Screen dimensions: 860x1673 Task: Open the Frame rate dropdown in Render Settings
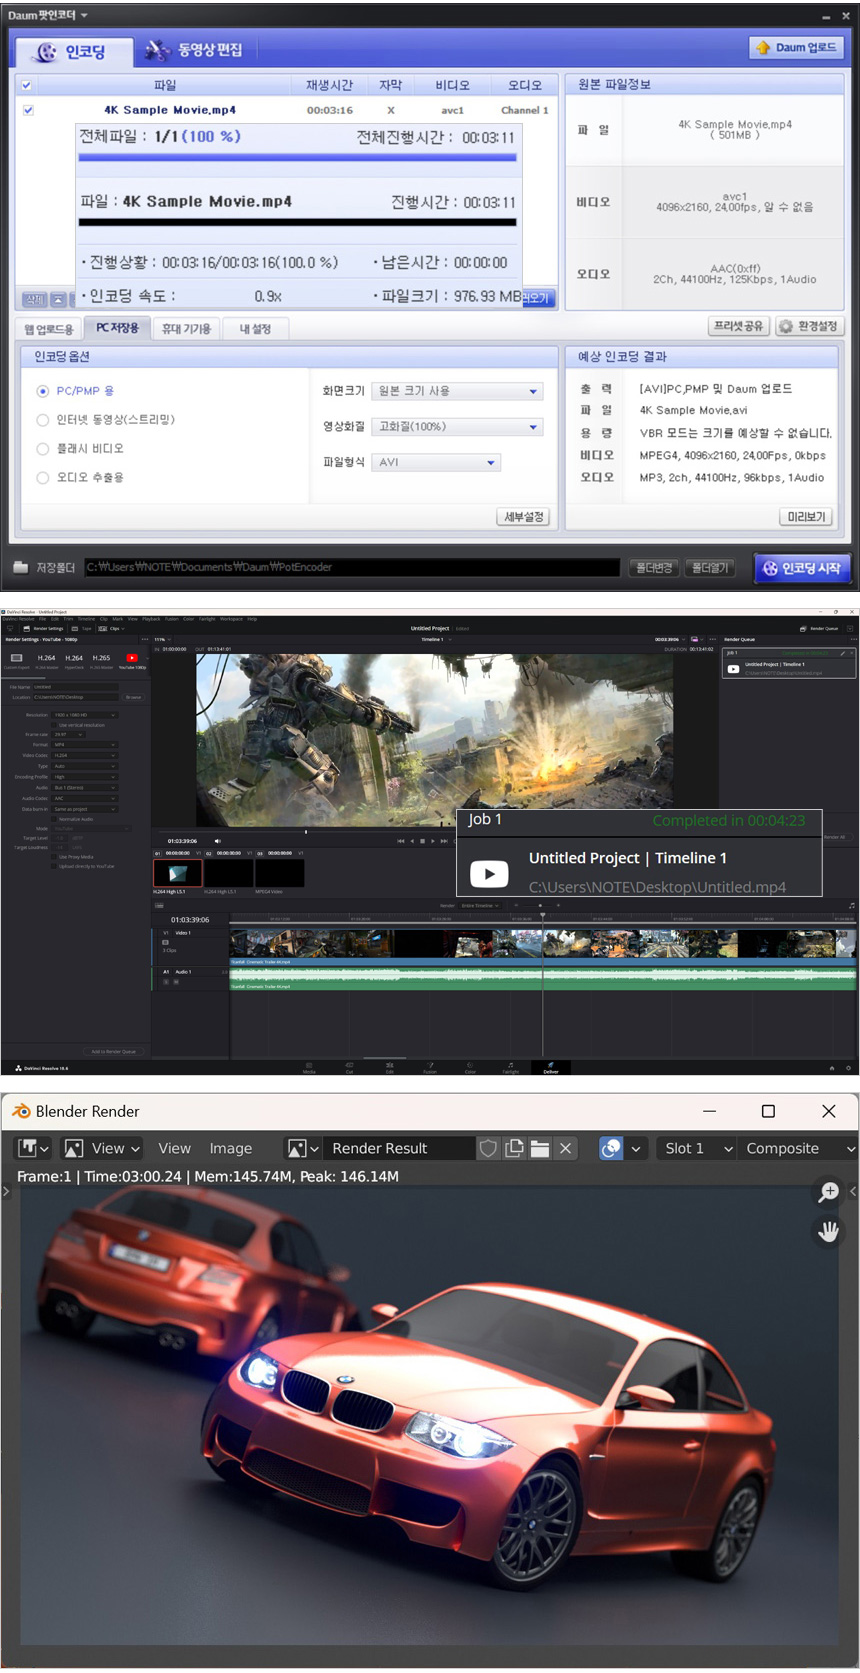pos(68,734)
